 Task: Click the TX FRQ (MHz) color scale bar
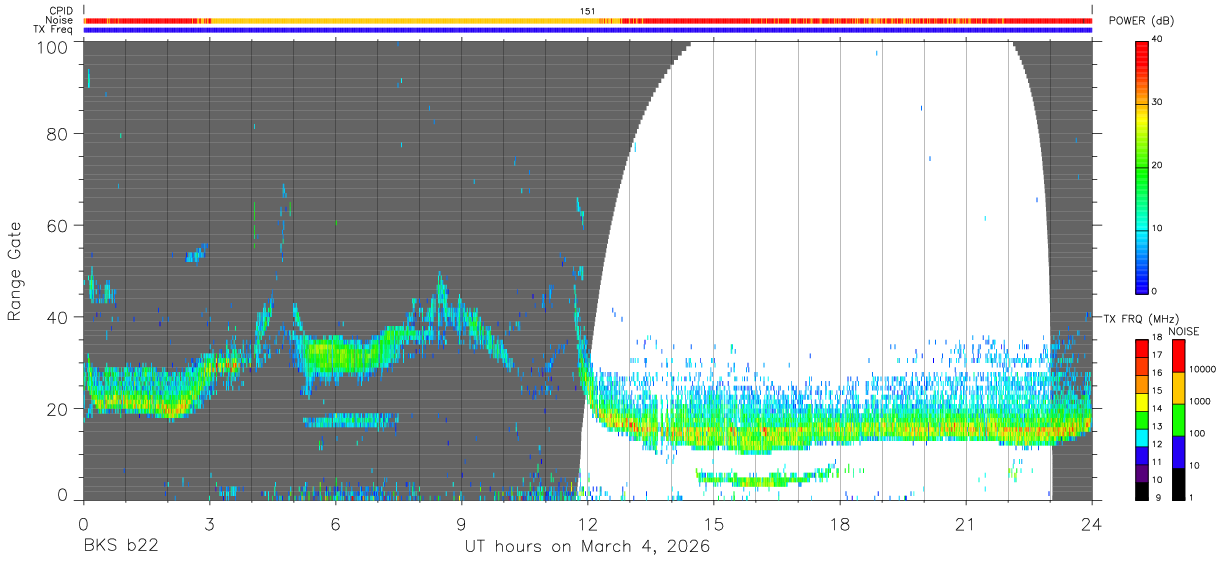(1142, 419)
